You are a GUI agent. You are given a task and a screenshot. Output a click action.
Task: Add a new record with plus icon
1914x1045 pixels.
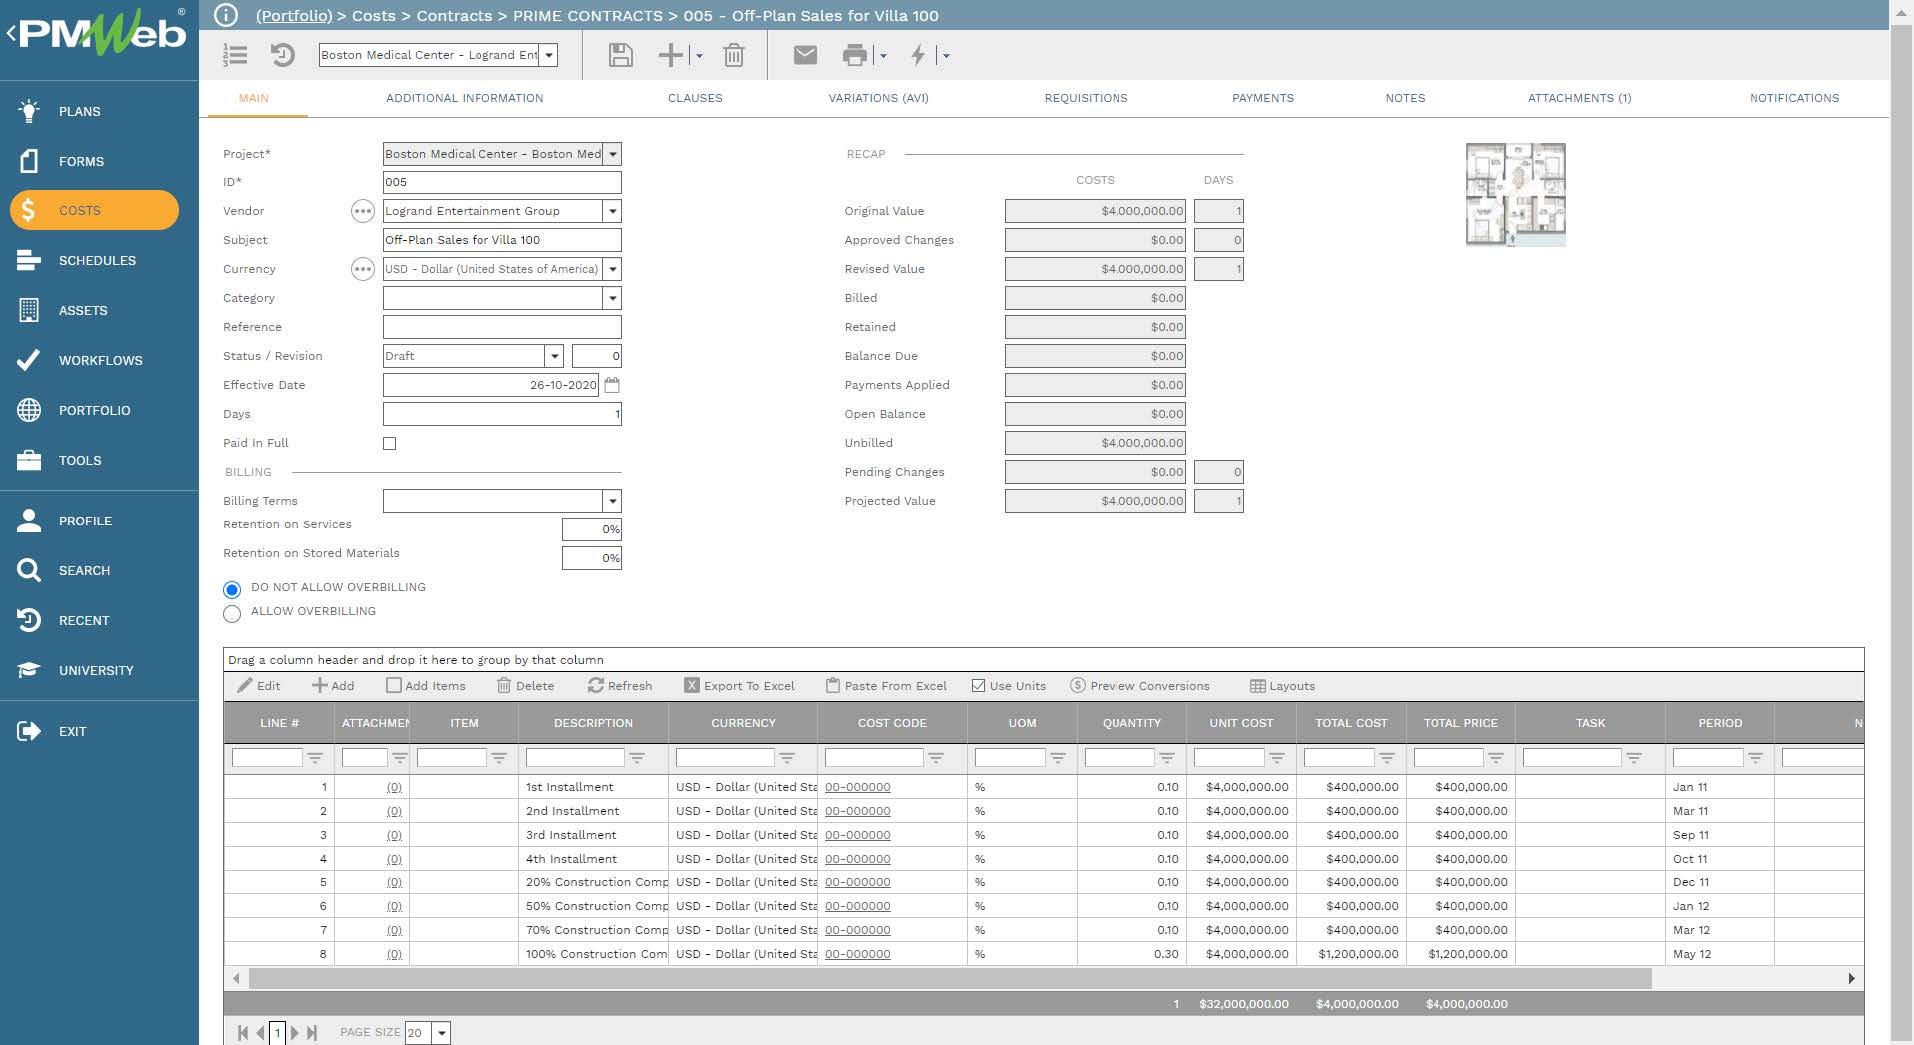pos(670,55)
